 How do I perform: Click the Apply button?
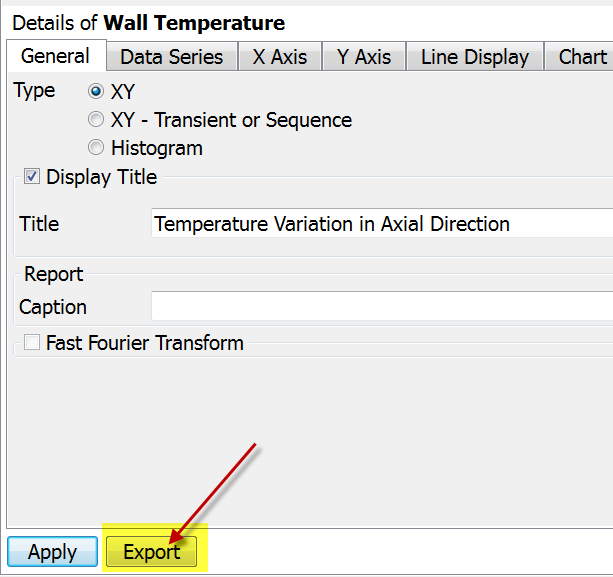(x=52, y=552)
